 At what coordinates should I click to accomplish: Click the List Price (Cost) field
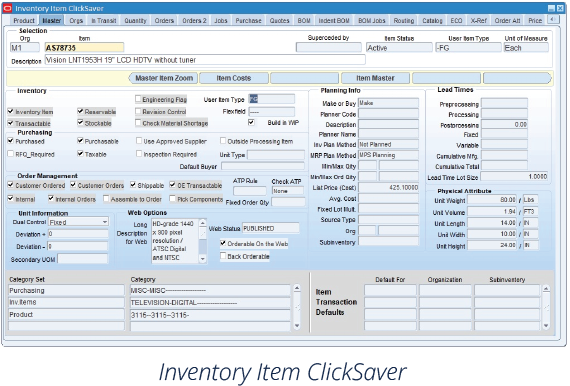(388, 188)
